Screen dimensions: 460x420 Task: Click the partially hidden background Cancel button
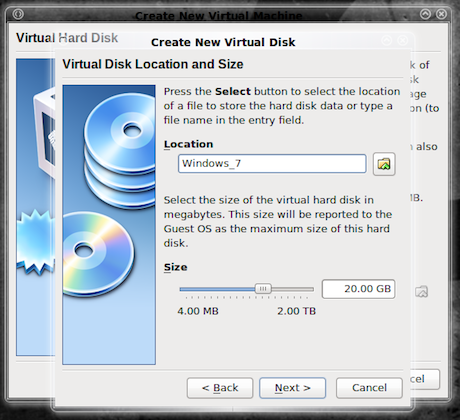coord(425,379)
